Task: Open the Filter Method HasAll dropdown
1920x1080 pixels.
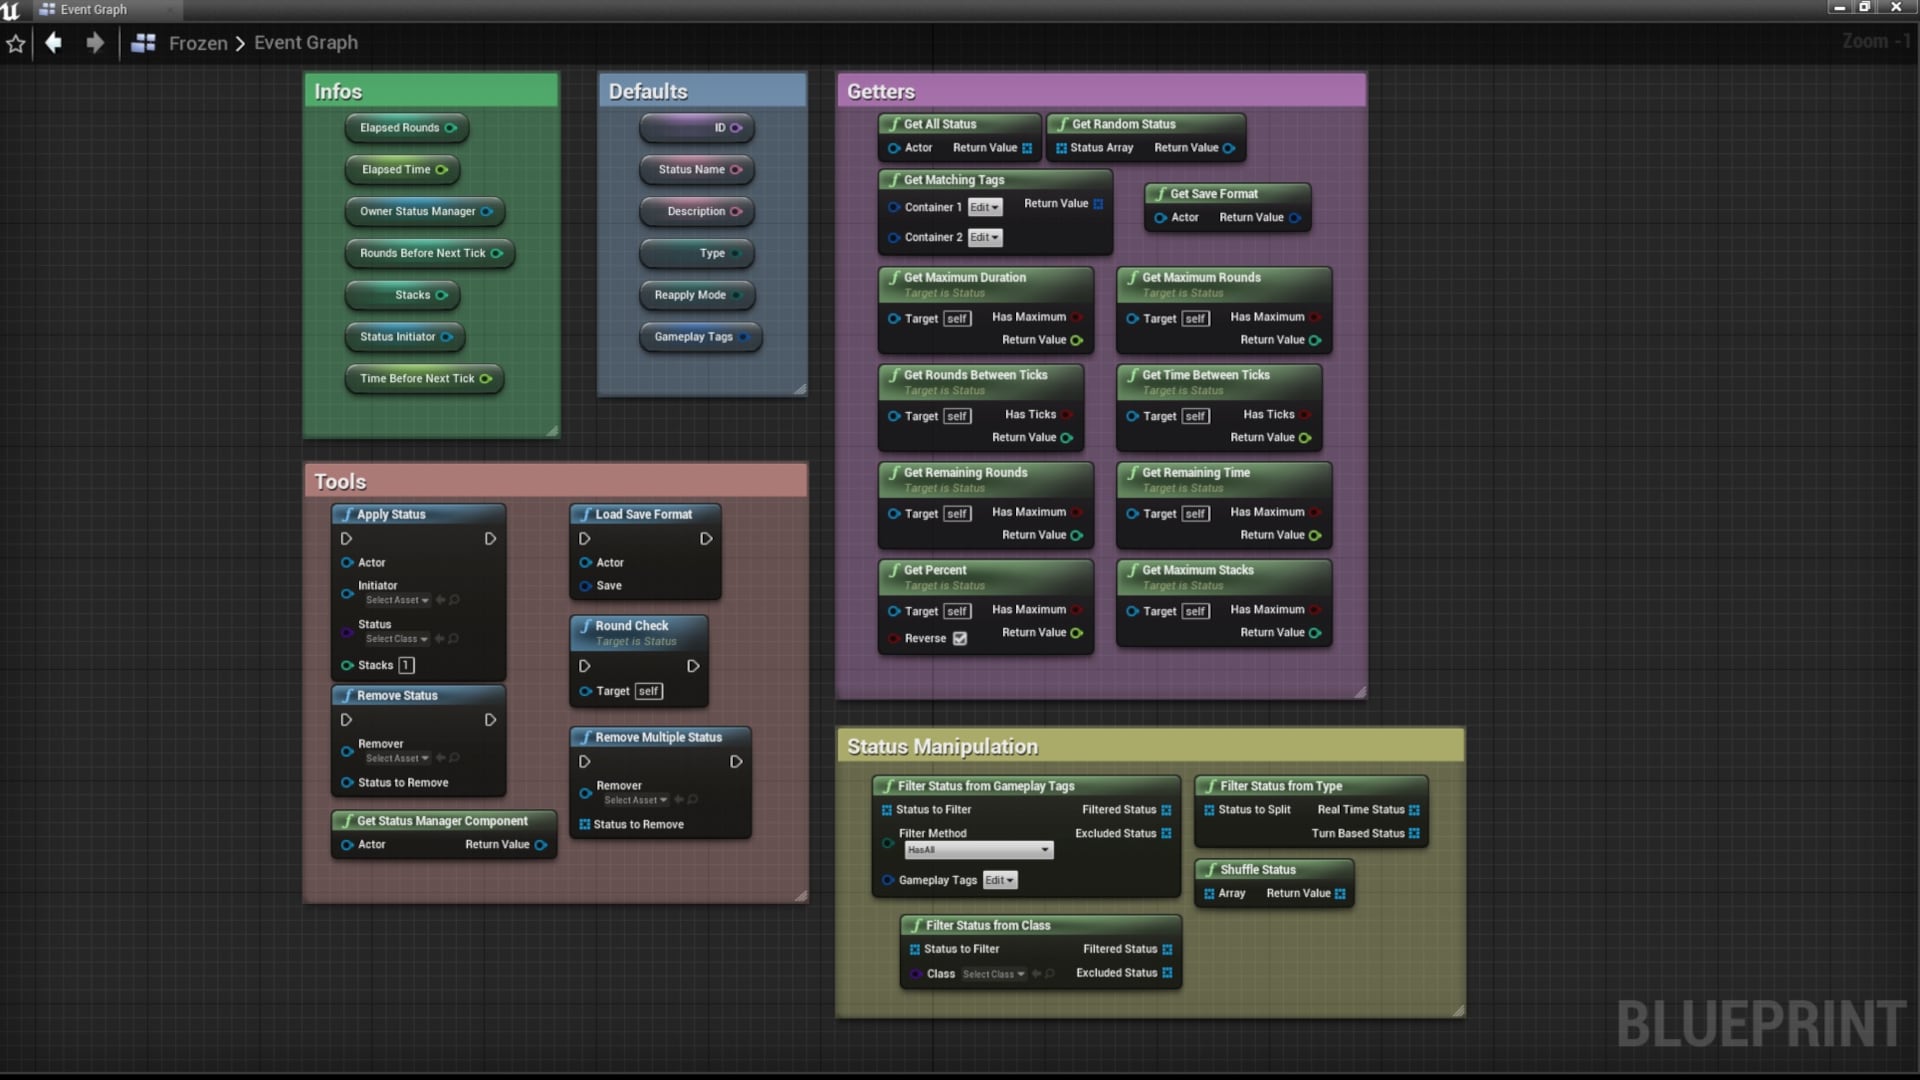Action: [x=978, y=850]
